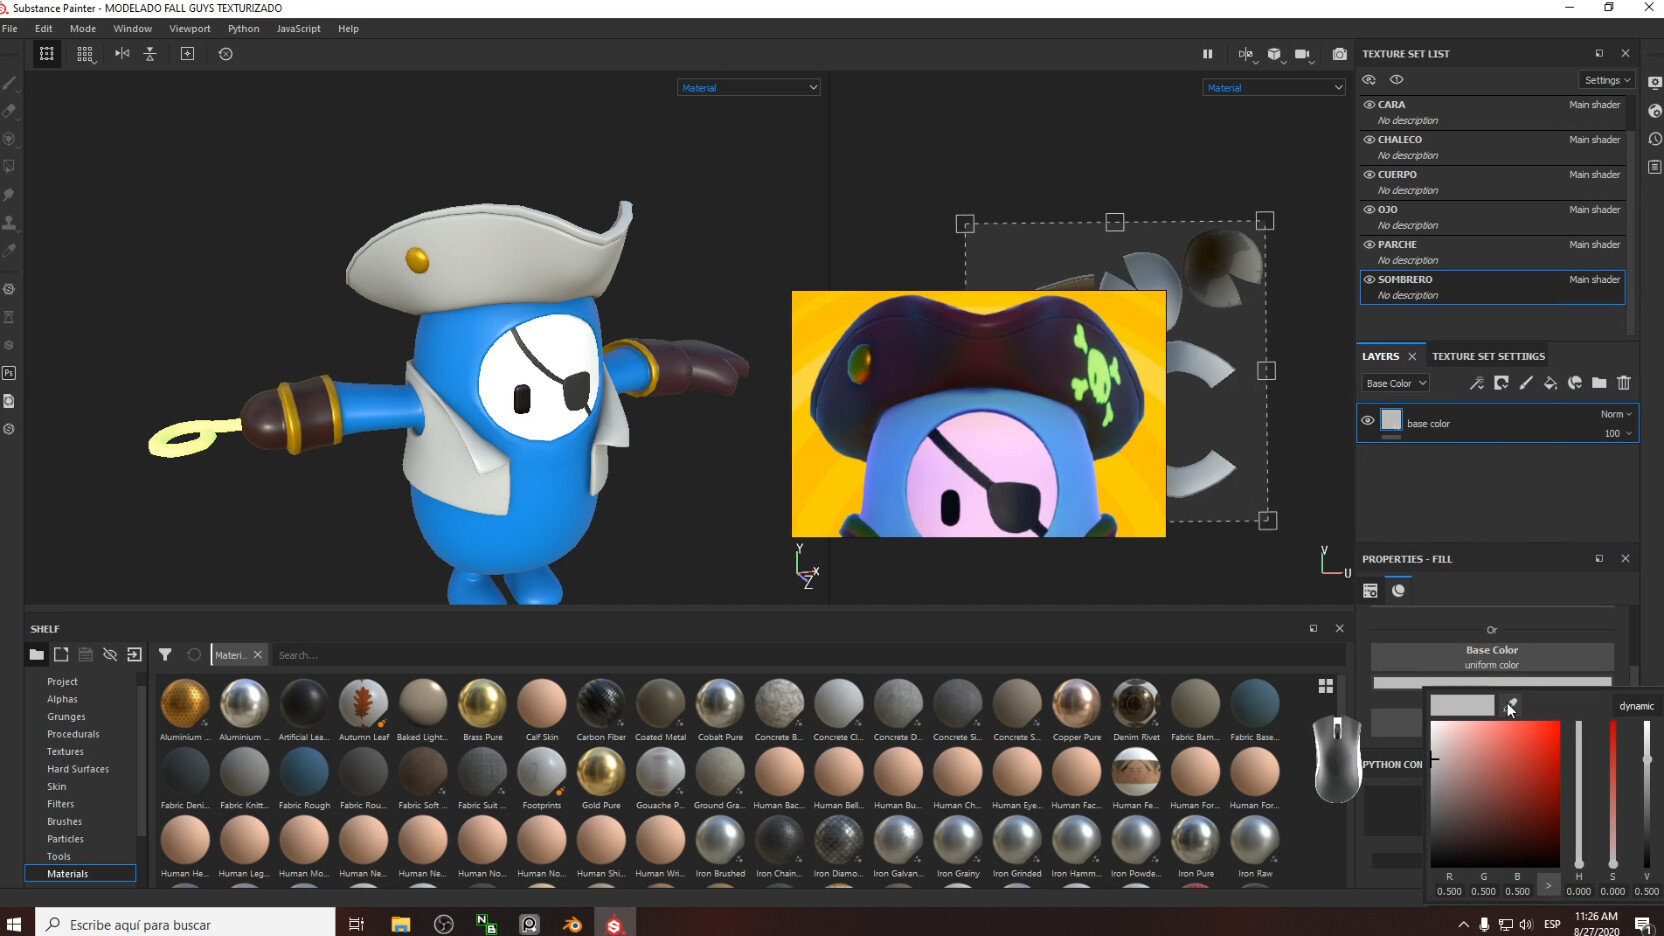1664x936 pixels.
Task: Open the Material view dropdown above the viewport
Action: (x=748, y=87)
